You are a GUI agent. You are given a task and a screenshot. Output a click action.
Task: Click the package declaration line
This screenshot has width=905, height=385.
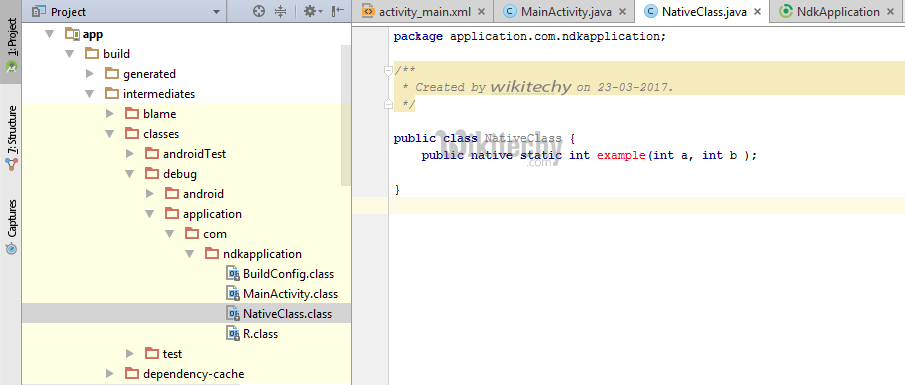pos(529,37)
